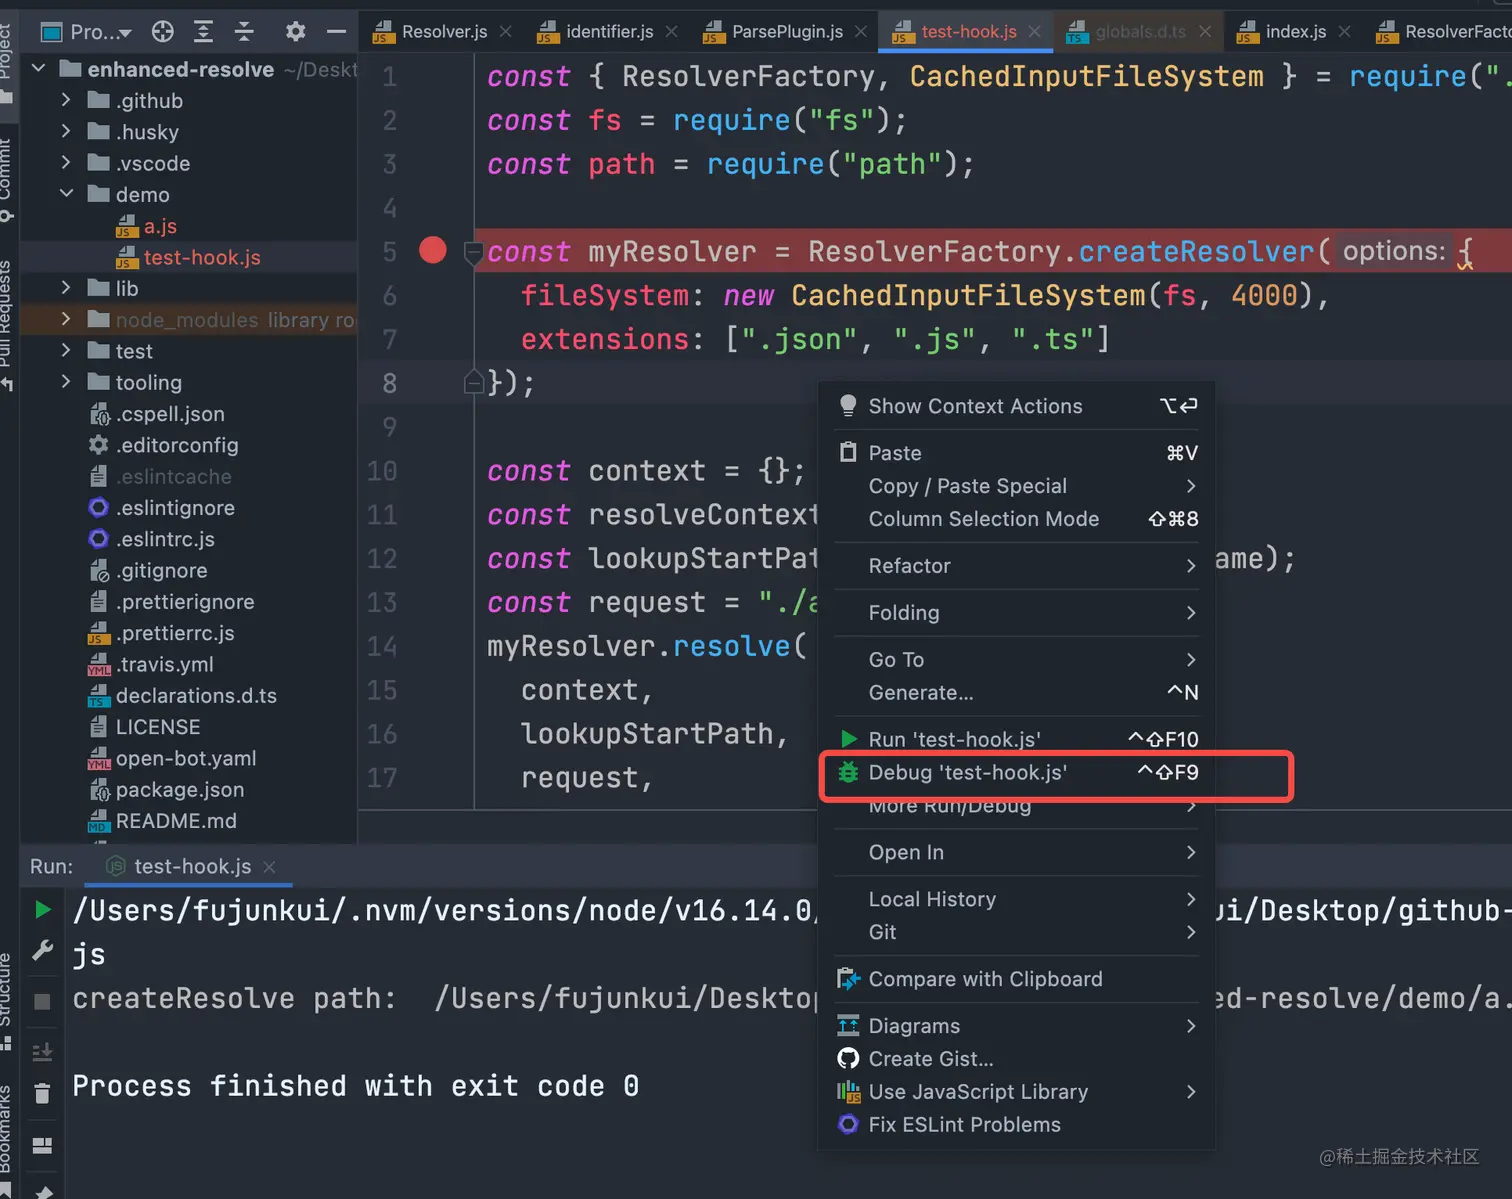Select Run 'test-hook.js' menu entry
This screenshot has width=1512, height=1199.
coord(954,739)
